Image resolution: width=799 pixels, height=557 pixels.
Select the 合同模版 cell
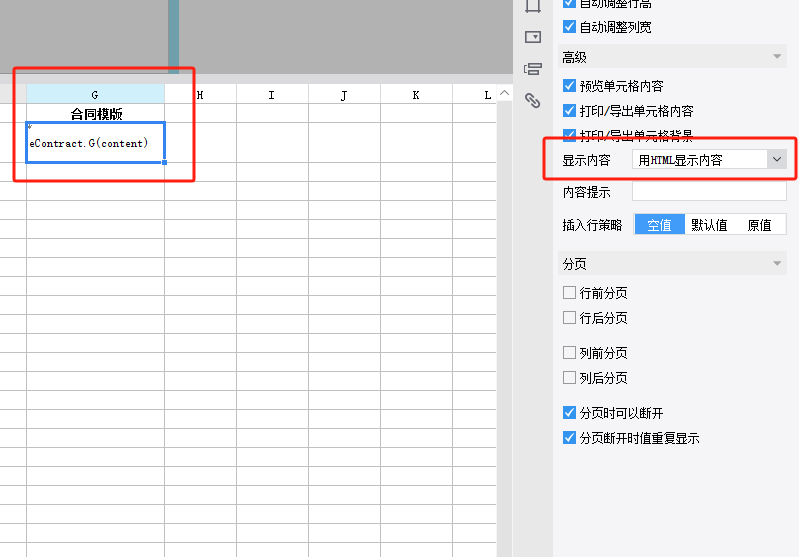95,113
